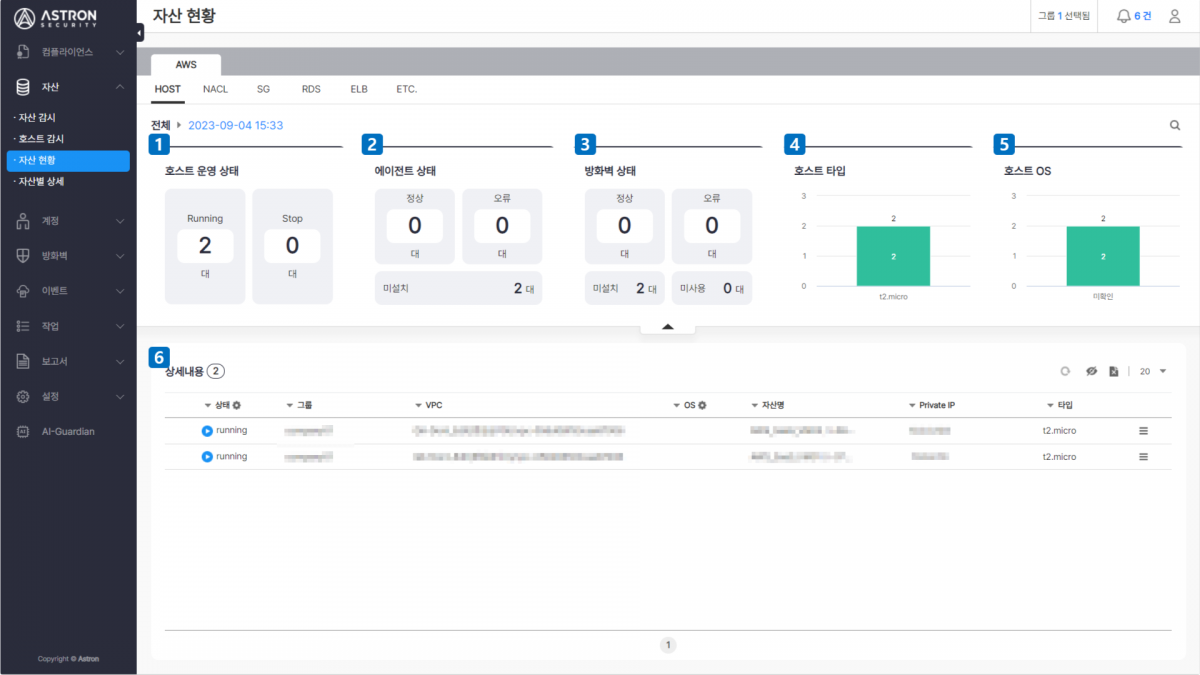Click the 미확인 green bar in 호스트 OS
1200x675 pixels.
1103,256
